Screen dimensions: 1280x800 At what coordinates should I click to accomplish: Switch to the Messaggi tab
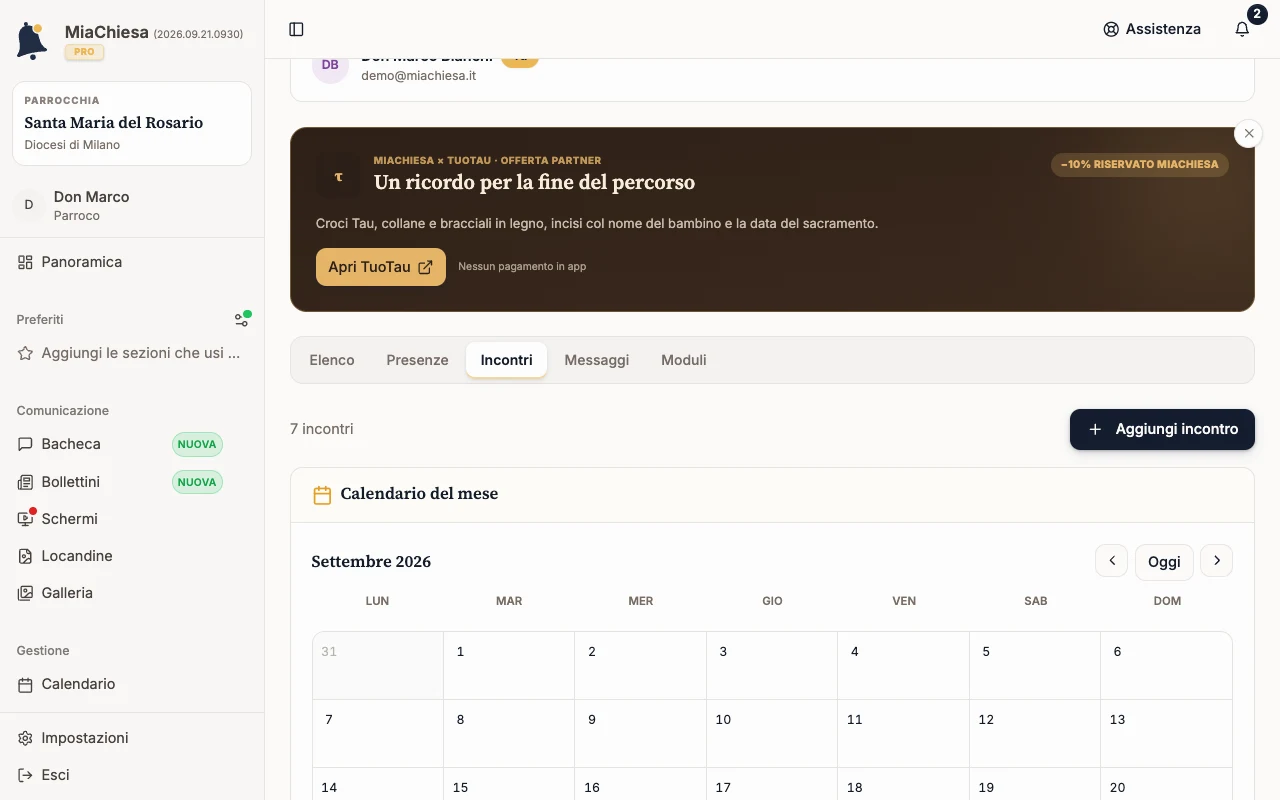[x=597, y=360]
